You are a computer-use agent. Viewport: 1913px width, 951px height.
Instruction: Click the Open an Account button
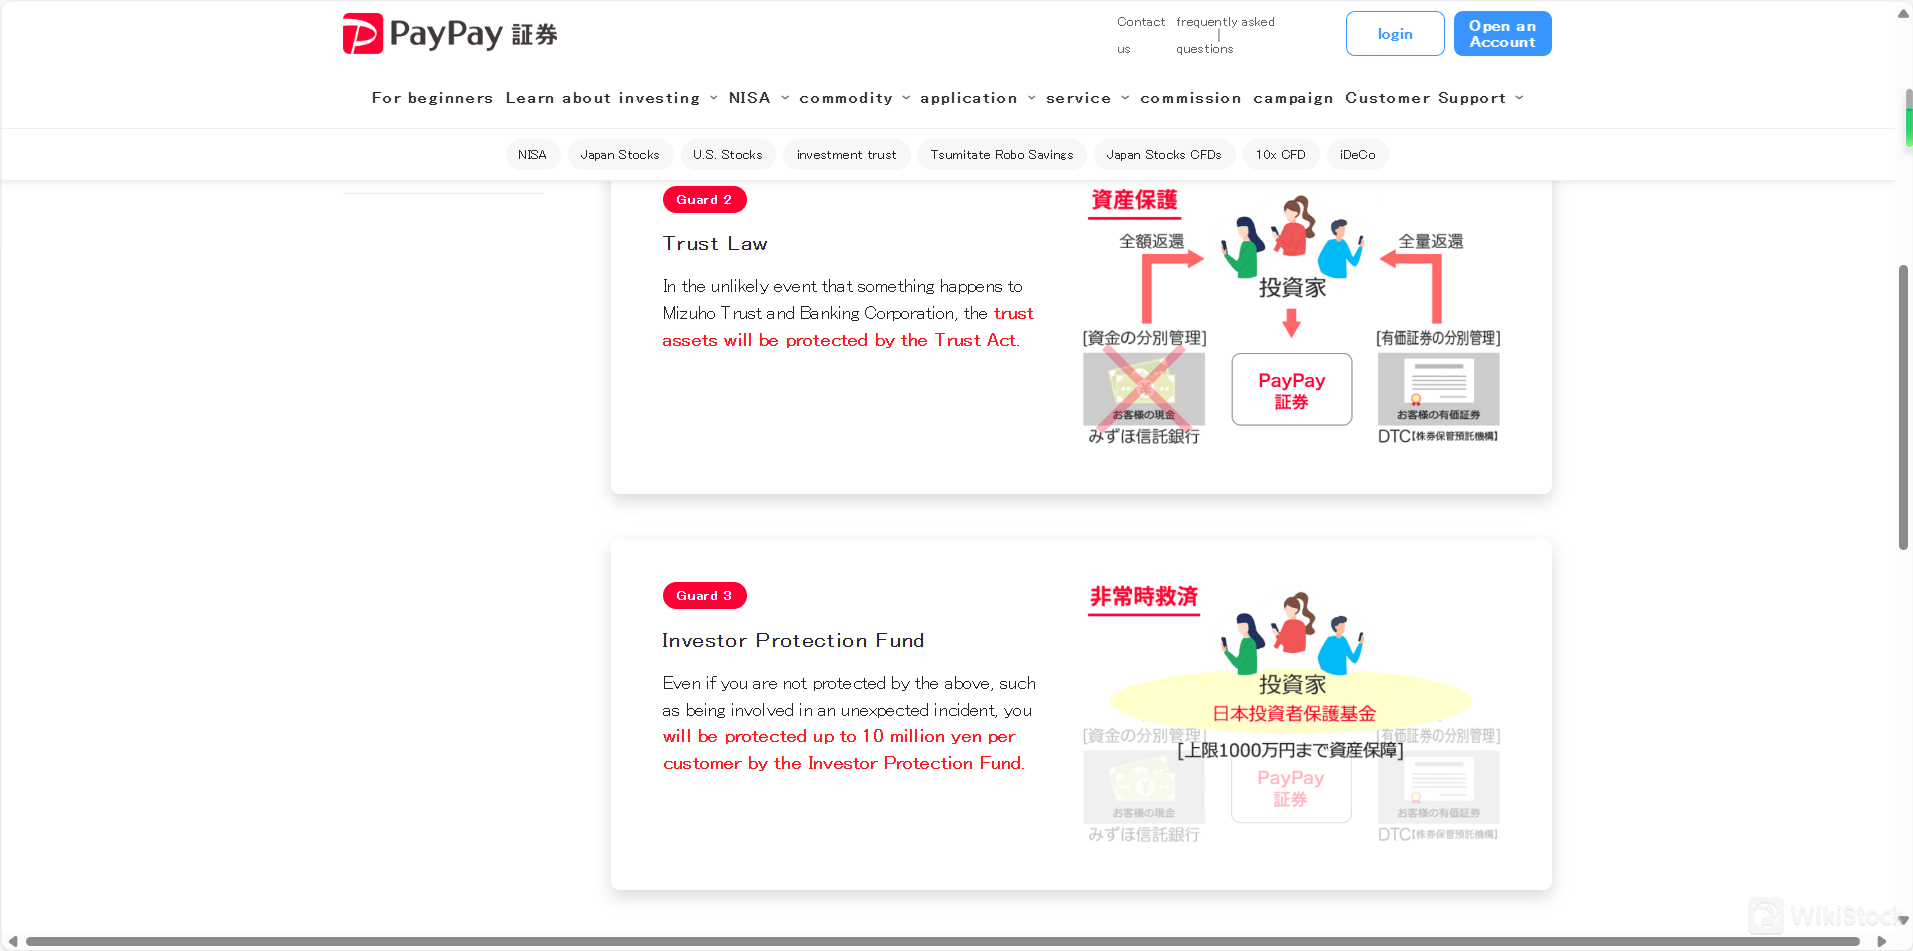click(x=1502, y=34)
